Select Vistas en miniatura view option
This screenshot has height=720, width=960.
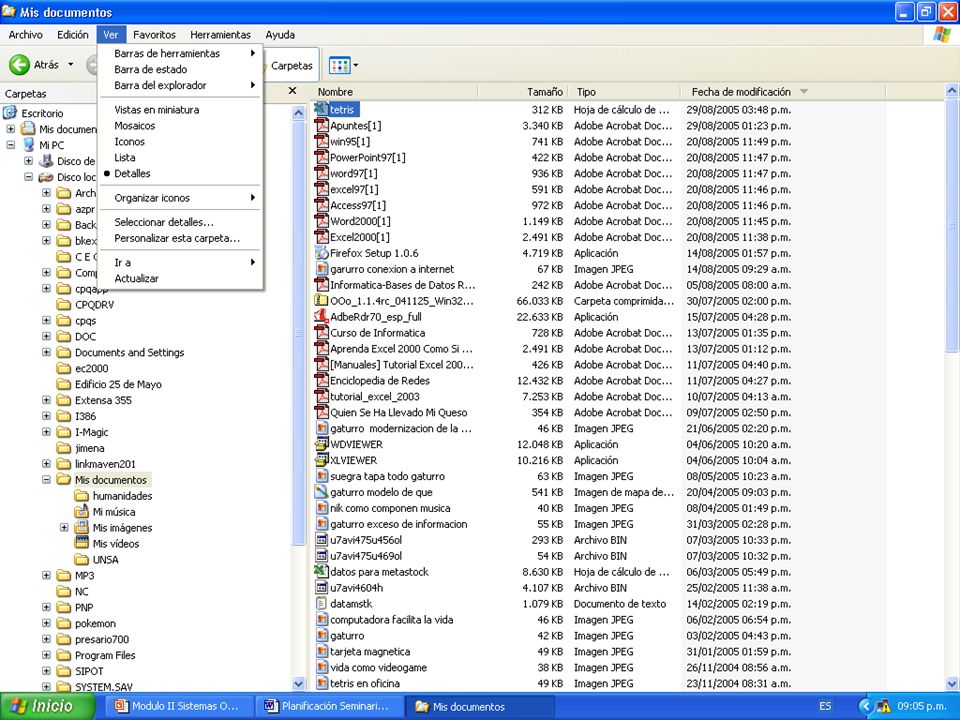click(x=181, y=110)
